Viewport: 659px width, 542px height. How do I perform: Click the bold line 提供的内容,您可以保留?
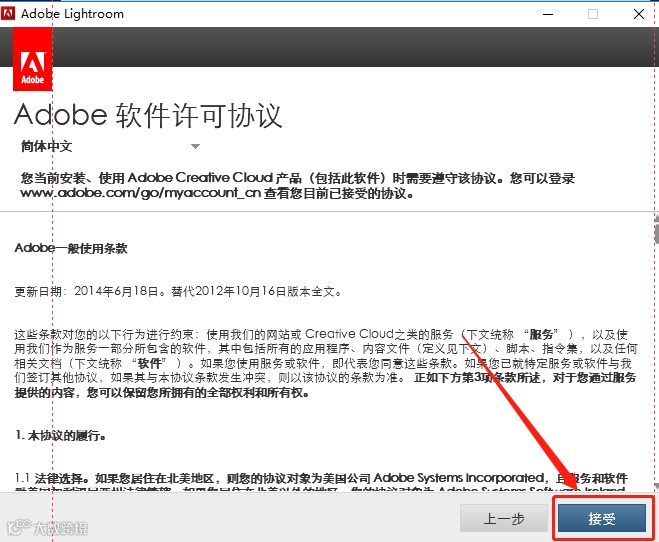click(162, 392)
